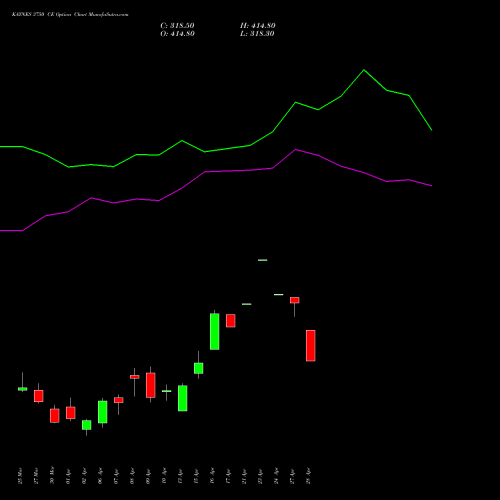Click the '28 Apr' date axis label
This screenshot has width=500, height=500.
[x=308, y=476]
